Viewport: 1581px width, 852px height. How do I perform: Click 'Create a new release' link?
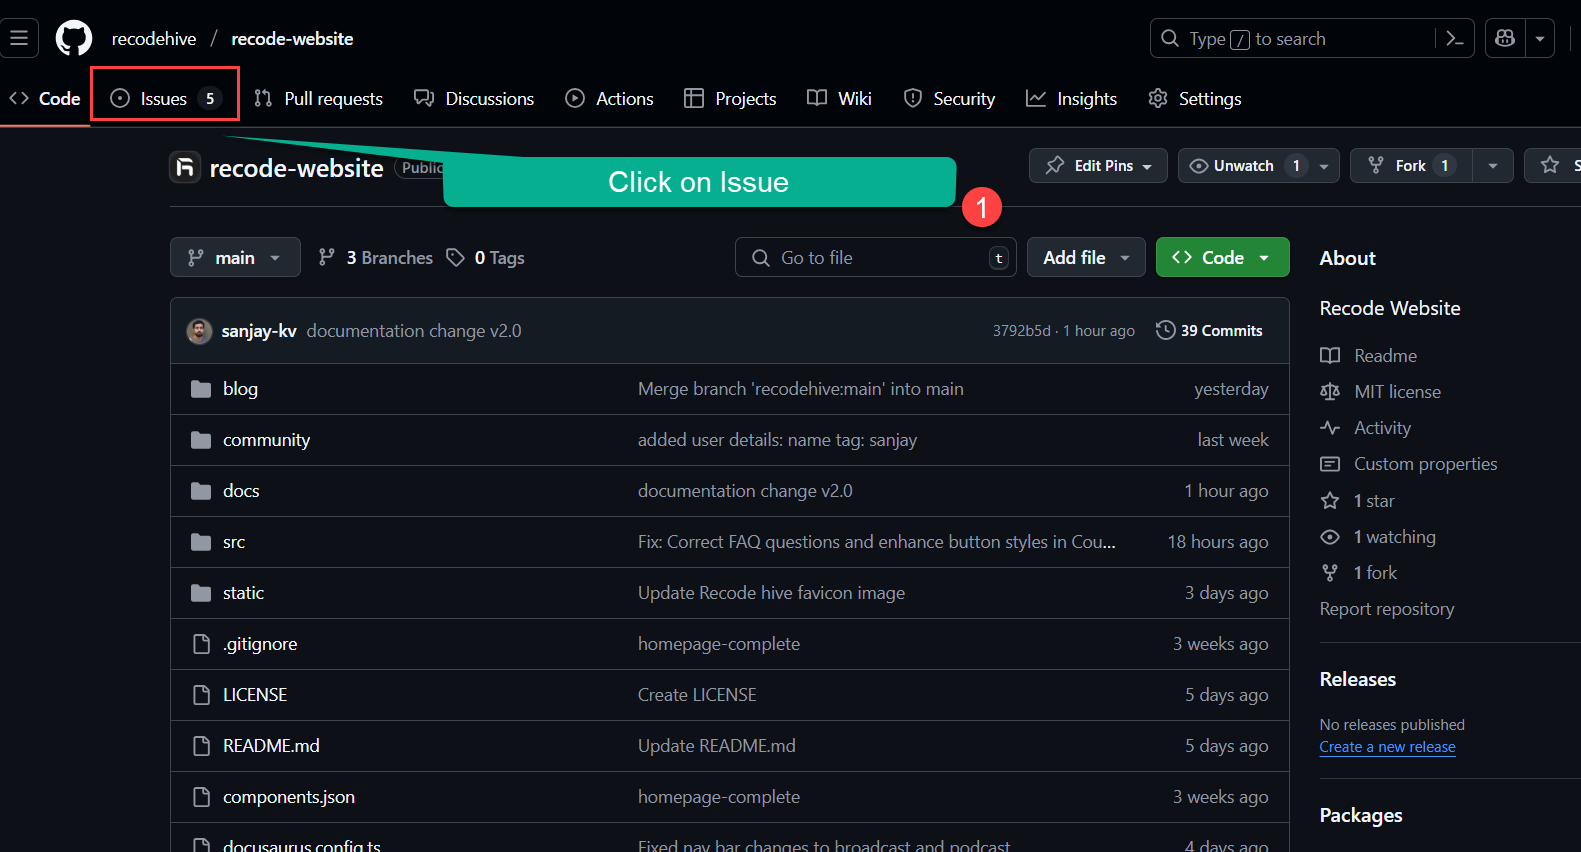tap(1387, 747)
